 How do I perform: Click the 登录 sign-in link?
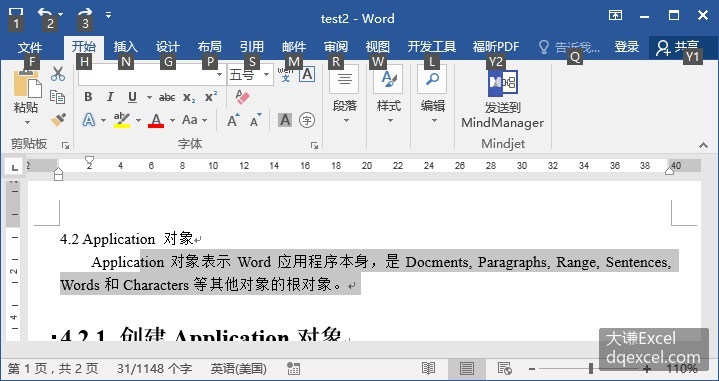[x=627, y=47]
